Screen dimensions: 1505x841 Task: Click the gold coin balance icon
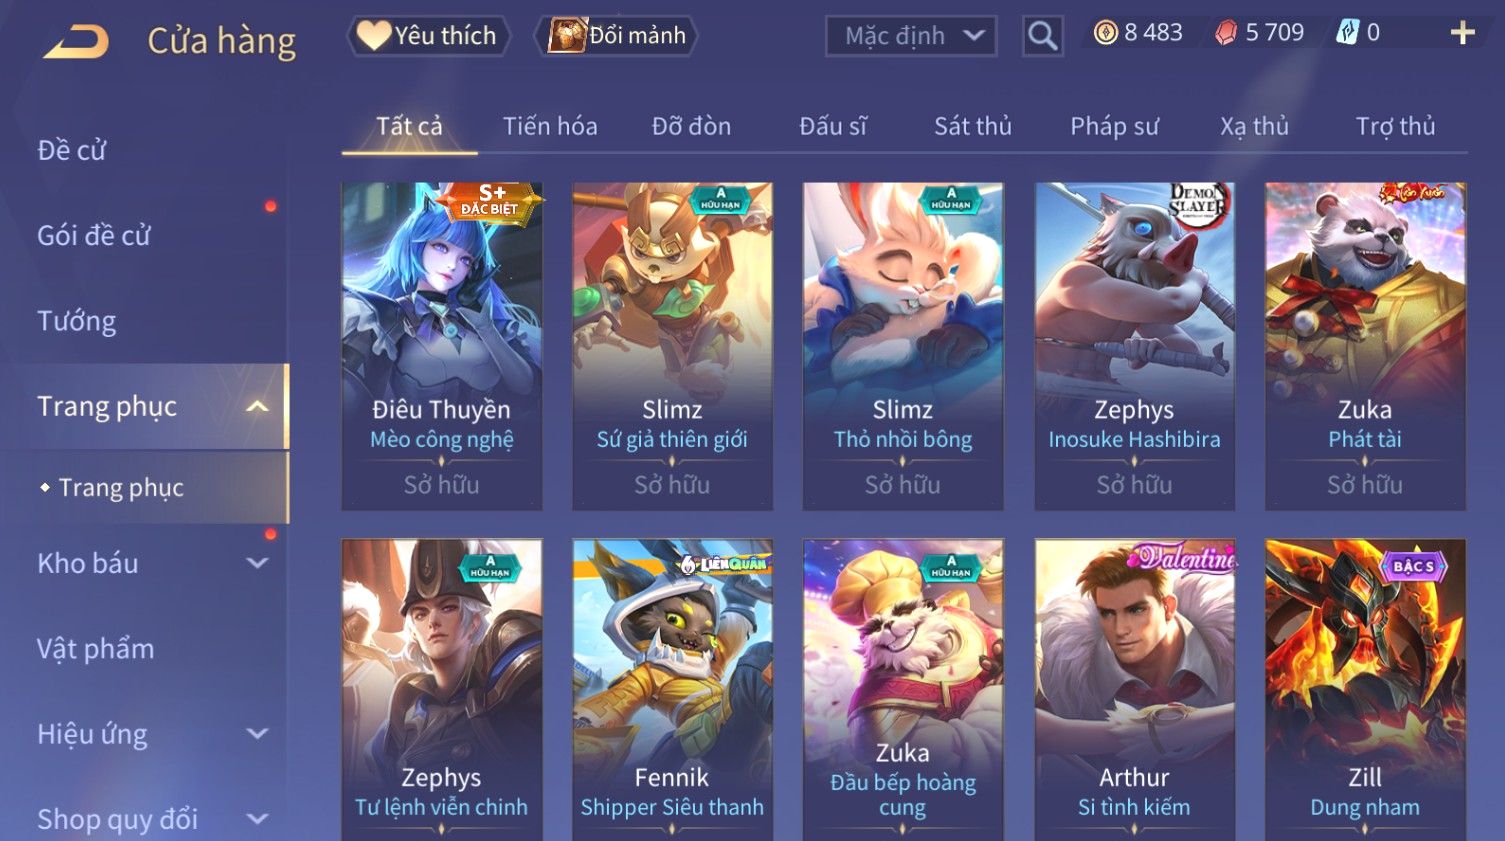click(x=1106, y=33)
